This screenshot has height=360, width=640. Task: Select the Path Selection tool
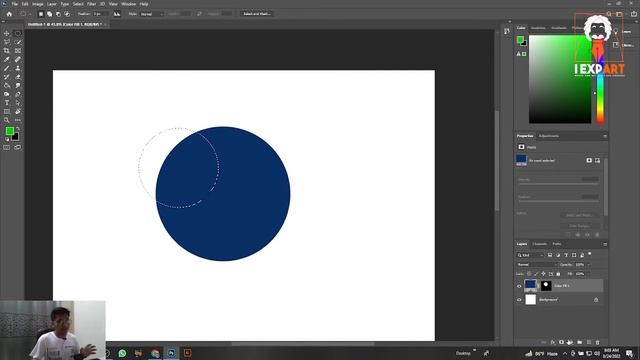click(18, 103)
